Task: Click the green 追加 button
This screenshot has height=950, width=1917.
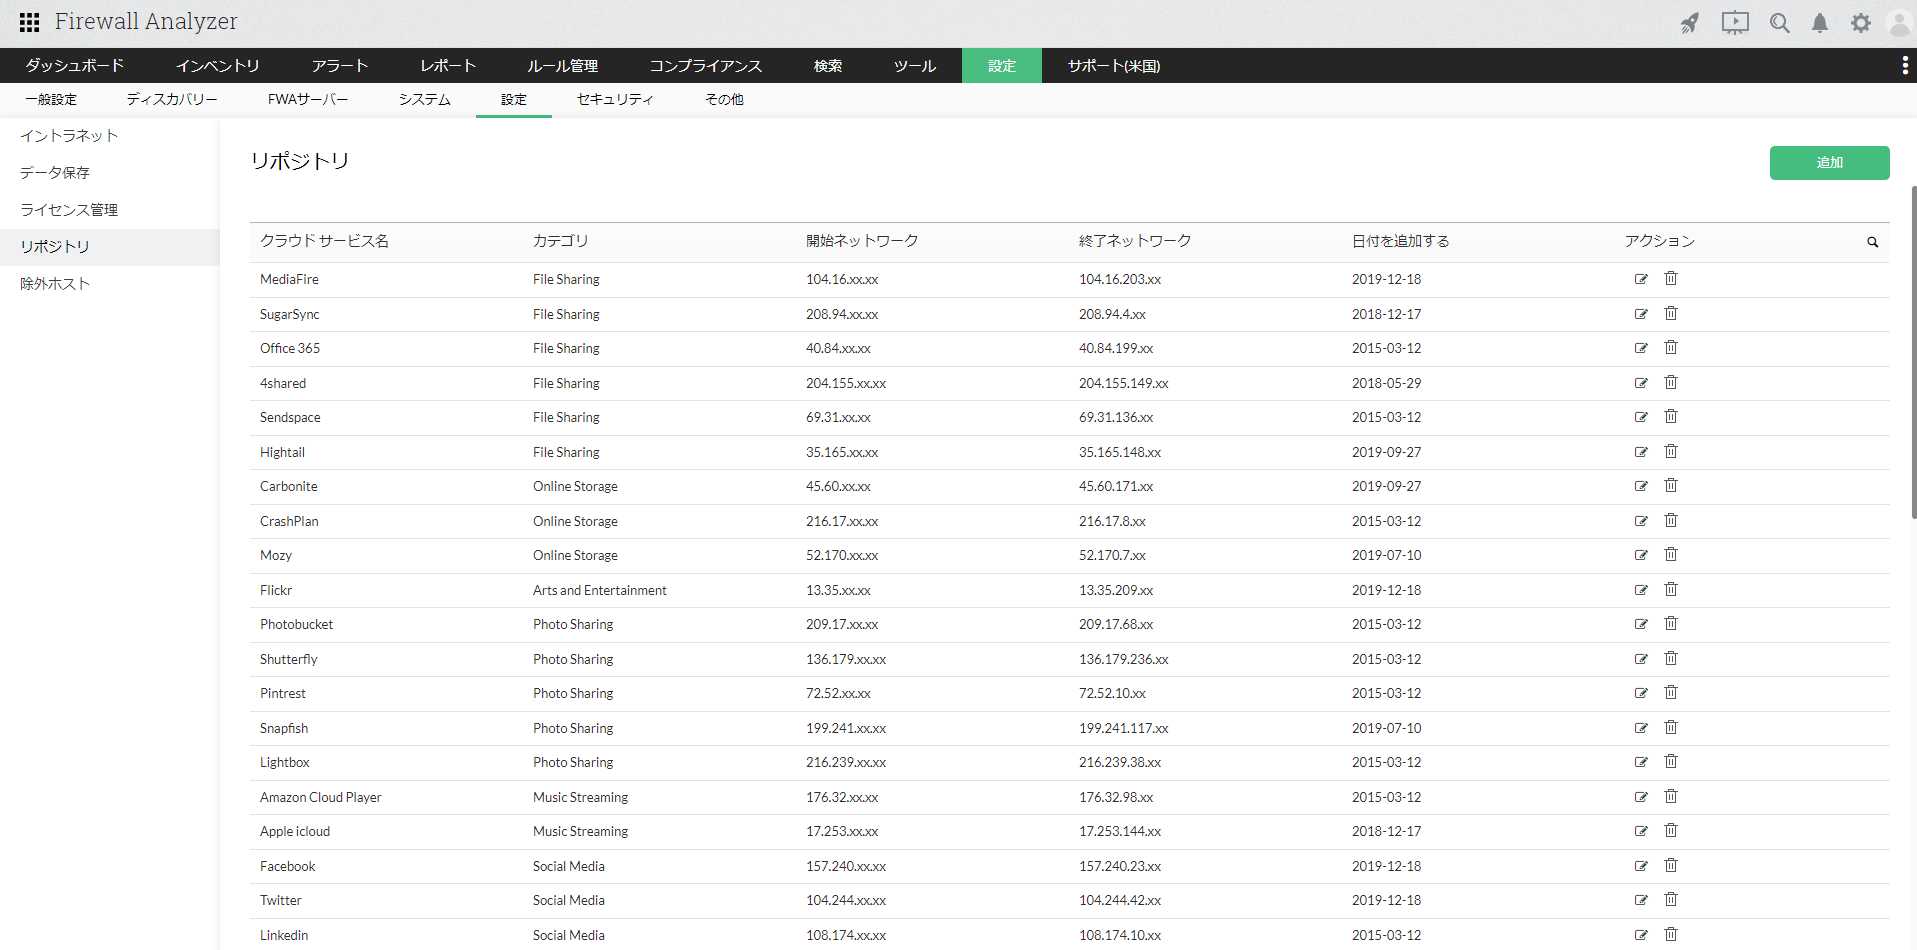Action: pyautogui.click(x=1830, y=163)
